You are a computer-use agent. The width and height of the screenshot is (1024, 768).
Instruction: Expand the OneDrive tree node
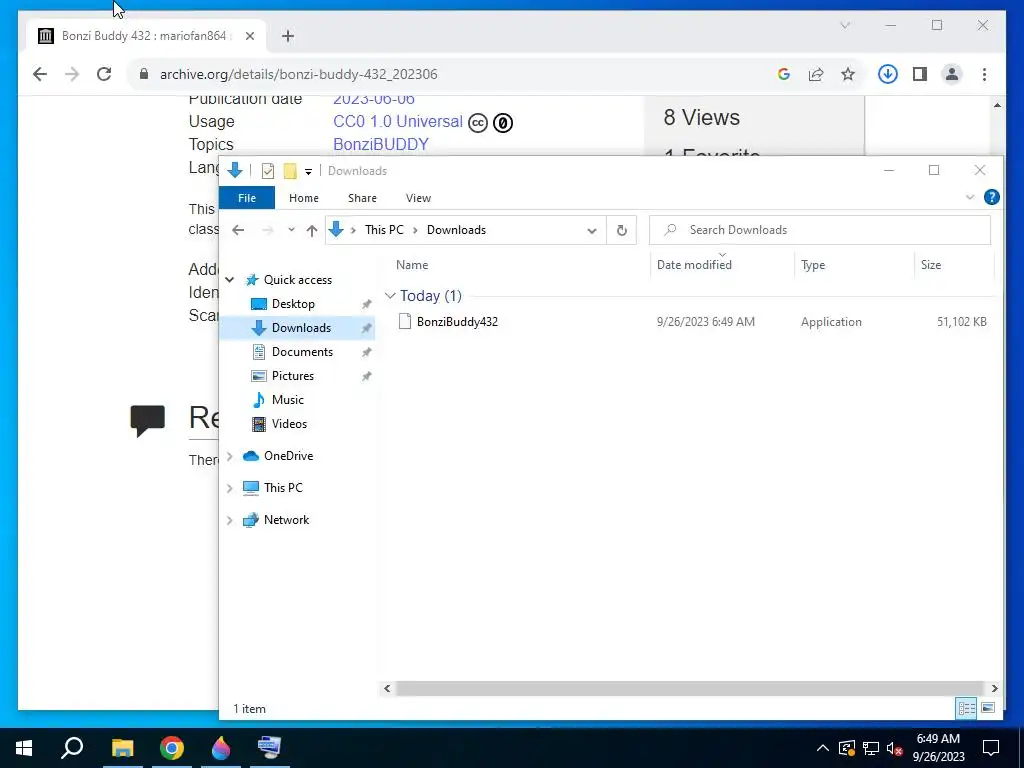pos(229,456)
